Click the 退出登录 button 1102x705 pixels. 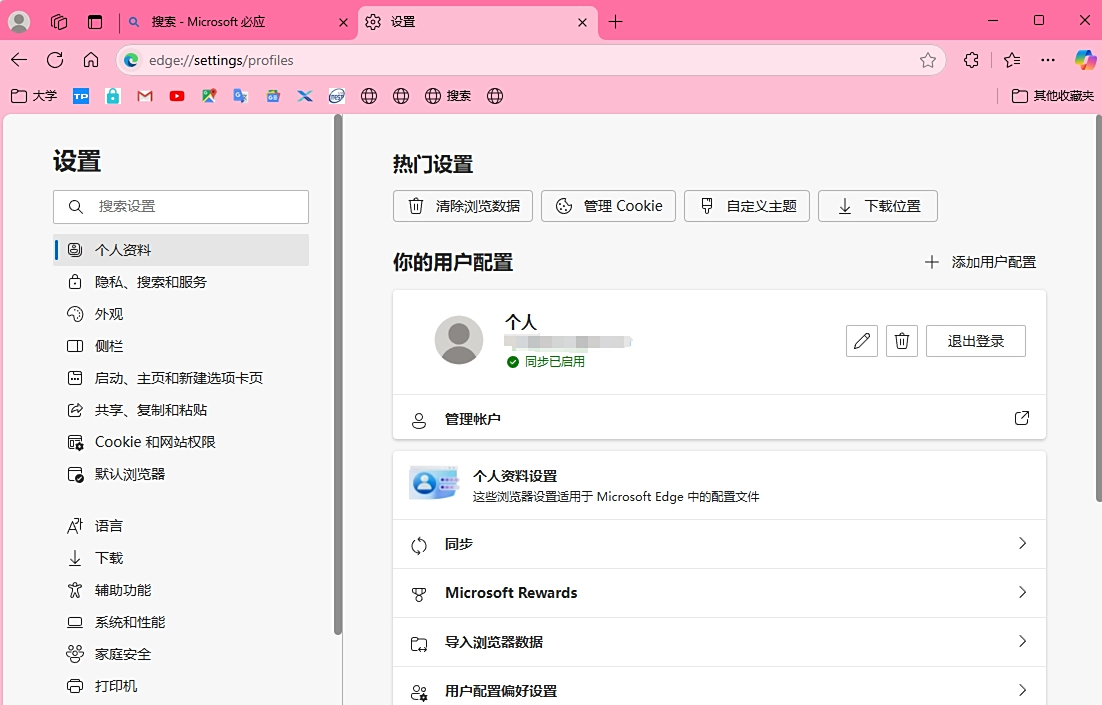(975, 341)
